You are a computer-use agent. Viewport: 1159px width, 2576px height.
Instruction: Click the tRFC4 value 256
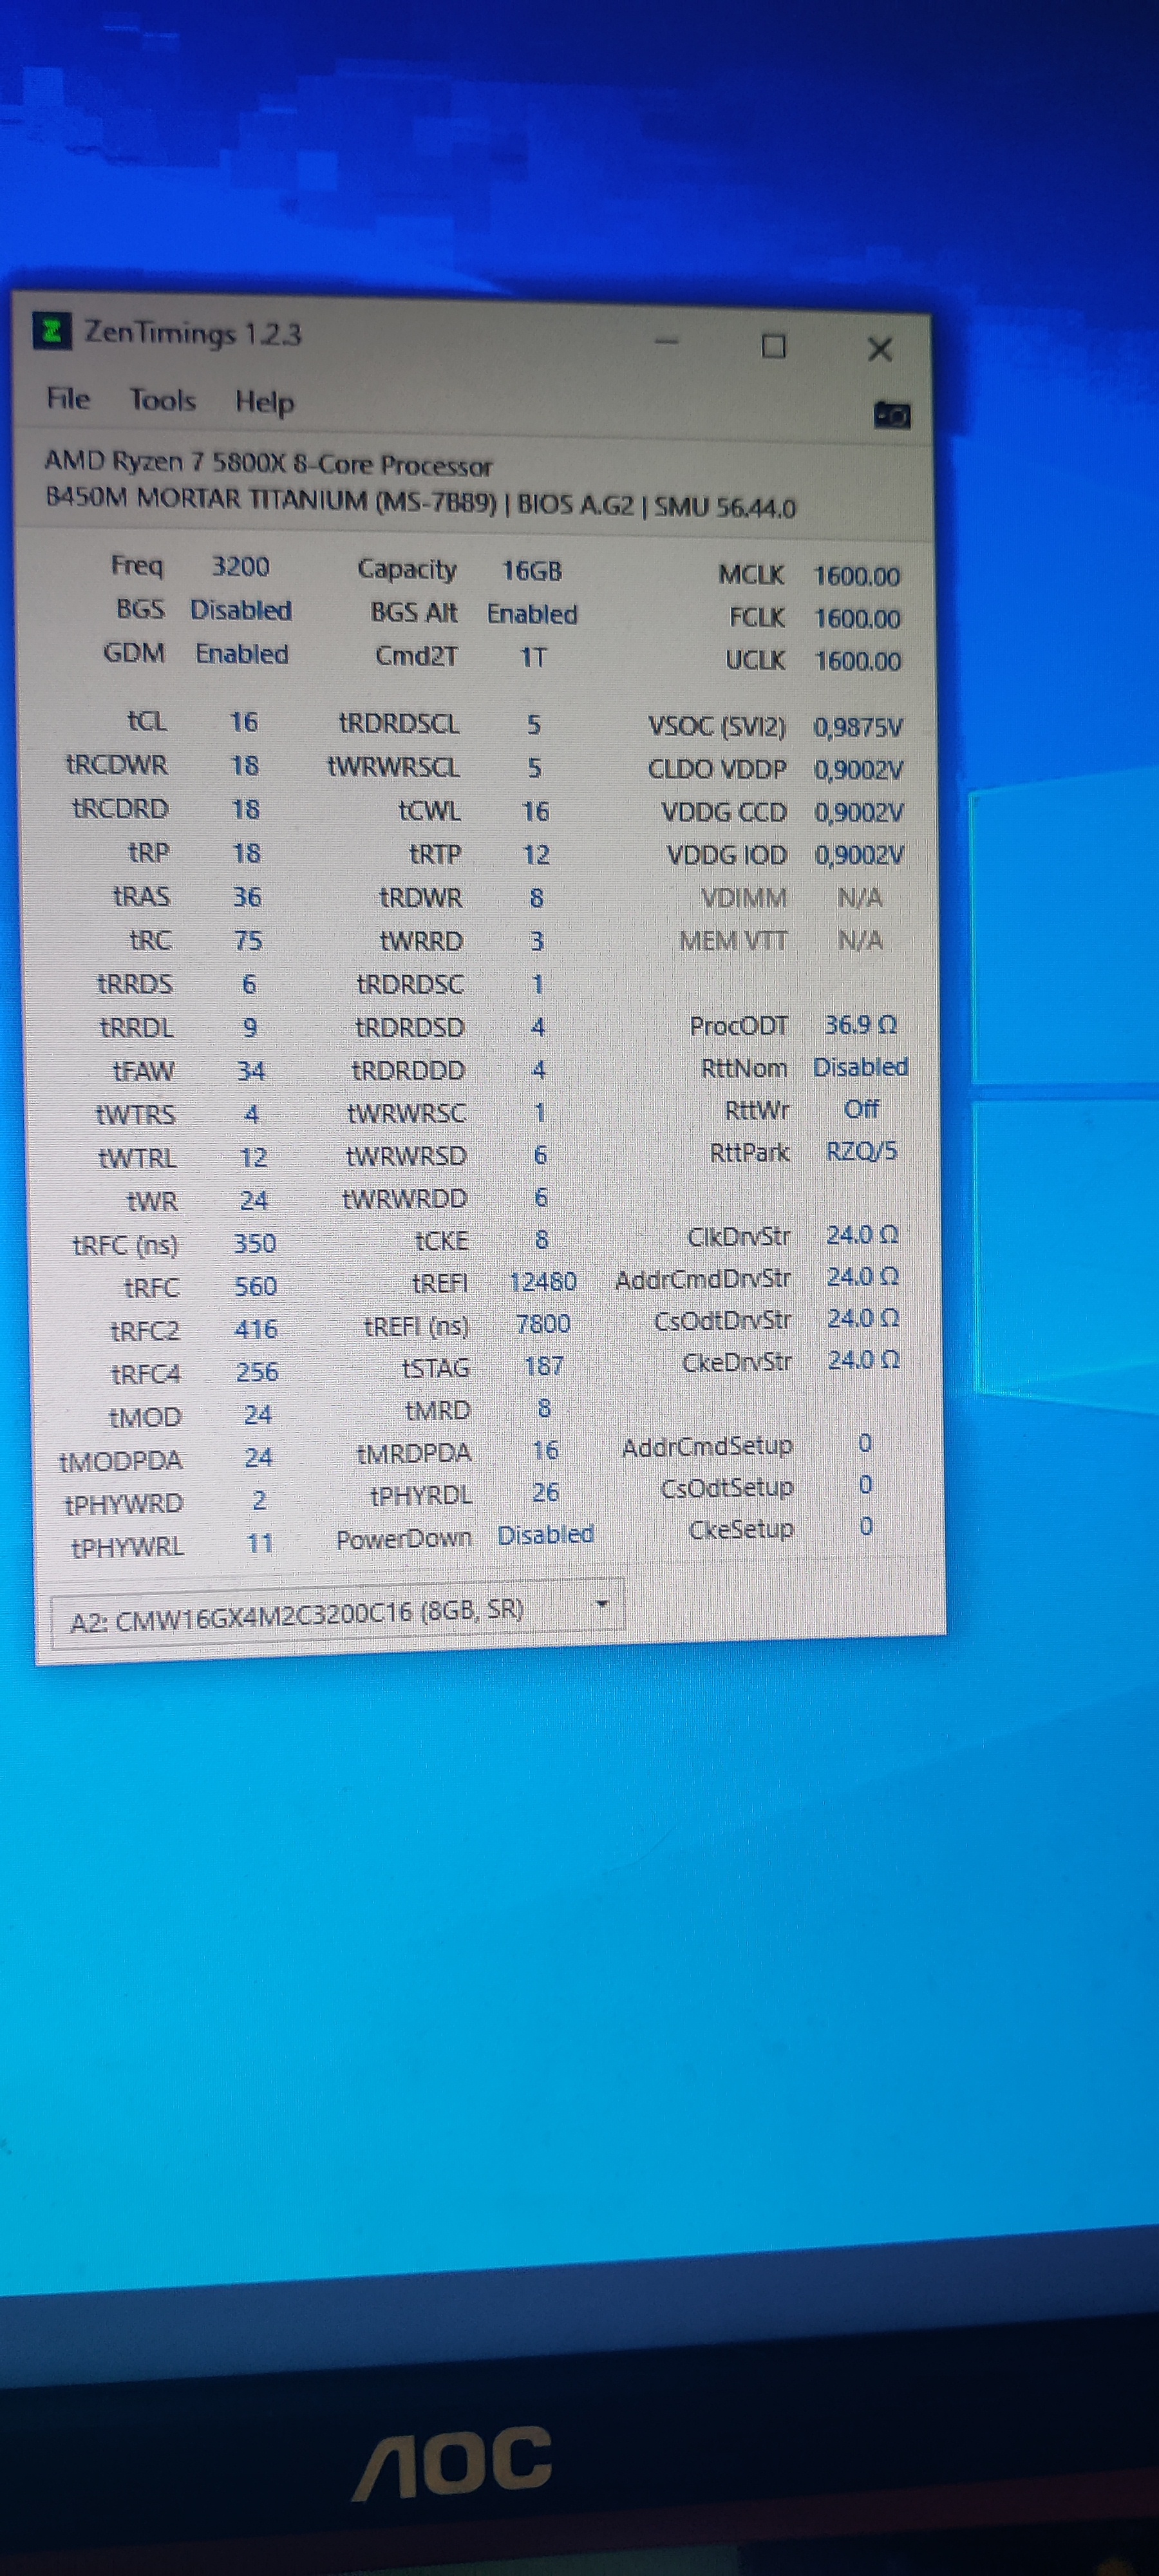257,1372
